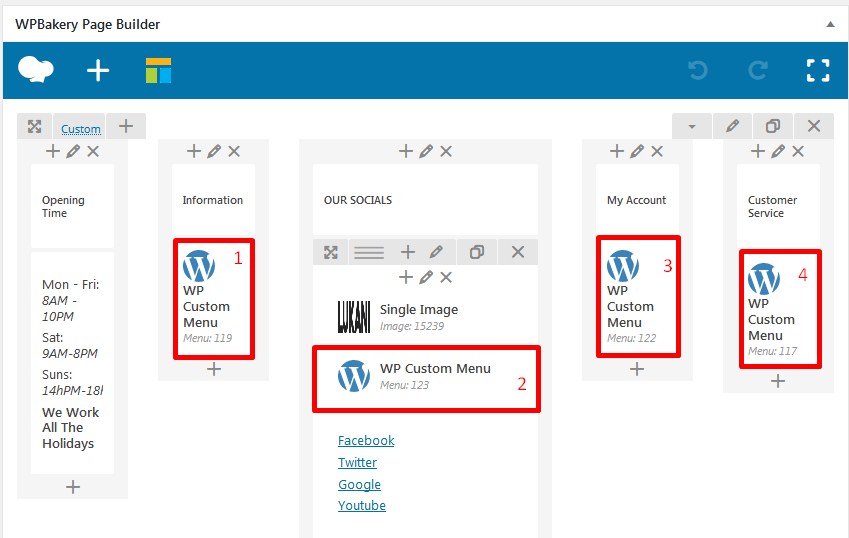Edit the Opening Time column
Viewport: 849px width, 538px height.
pos(73,152)
